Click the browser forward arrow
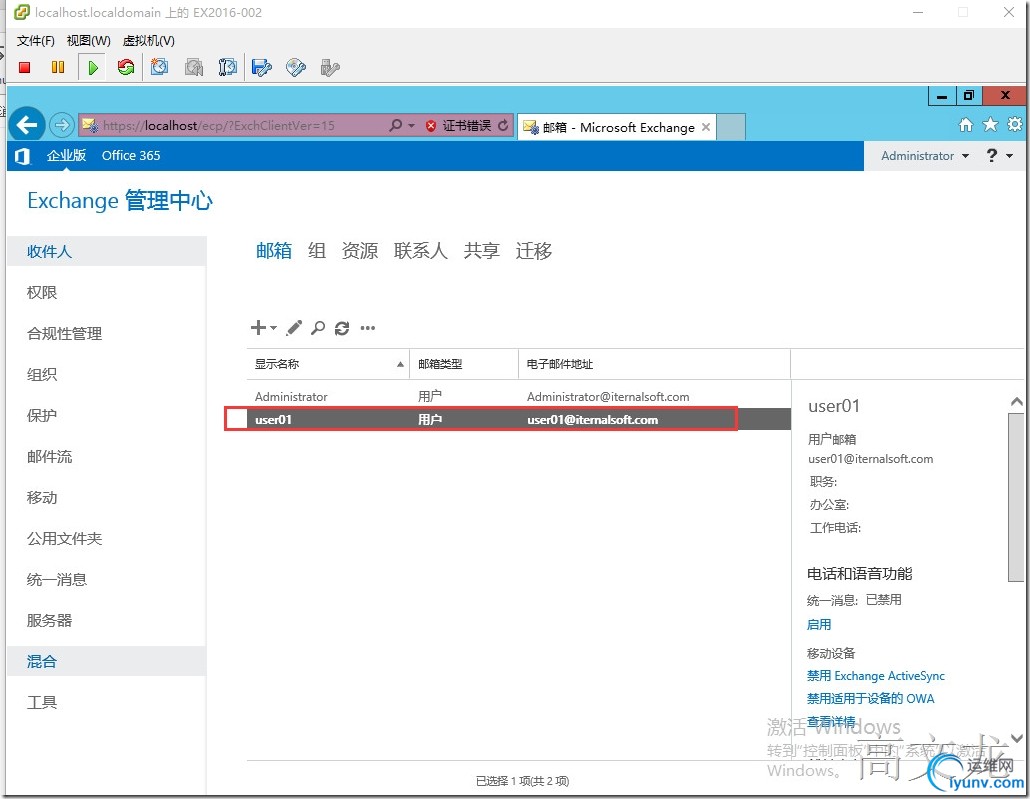Viewport: 1030px width, 799px height. pyautogui.click(x=62, y=125)
